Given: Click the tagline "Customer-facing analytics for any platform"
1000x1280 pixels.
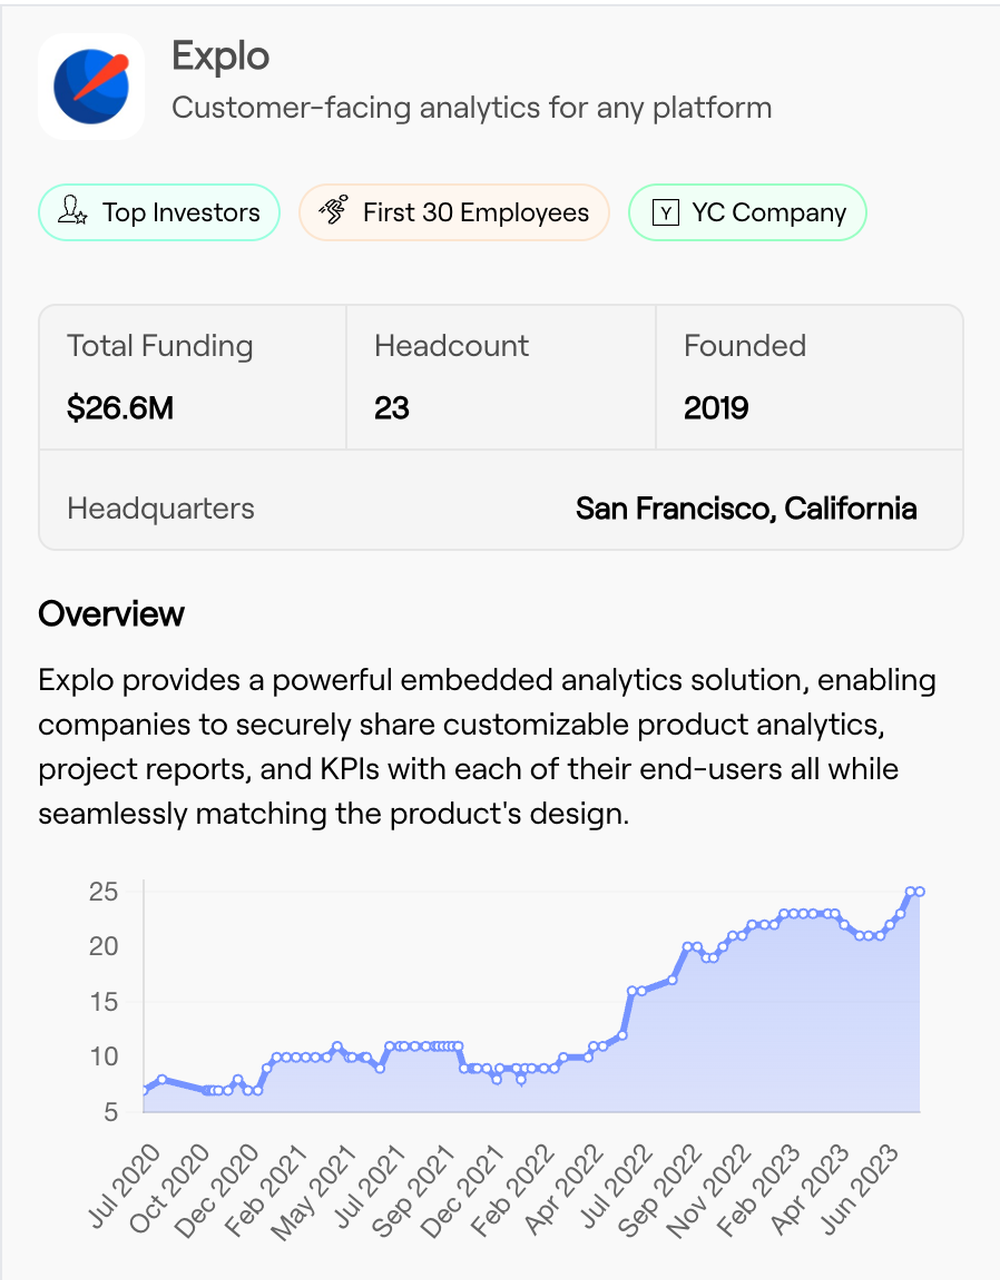Looking at the screenshot, I should (x=472, y=108).
